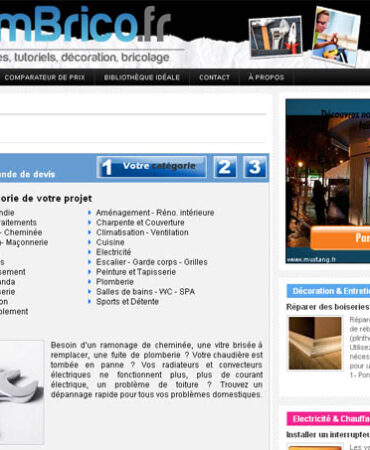Open the COMPARATEUR DE PRIX menu item

pyautogui.click(x=45, y=77)
